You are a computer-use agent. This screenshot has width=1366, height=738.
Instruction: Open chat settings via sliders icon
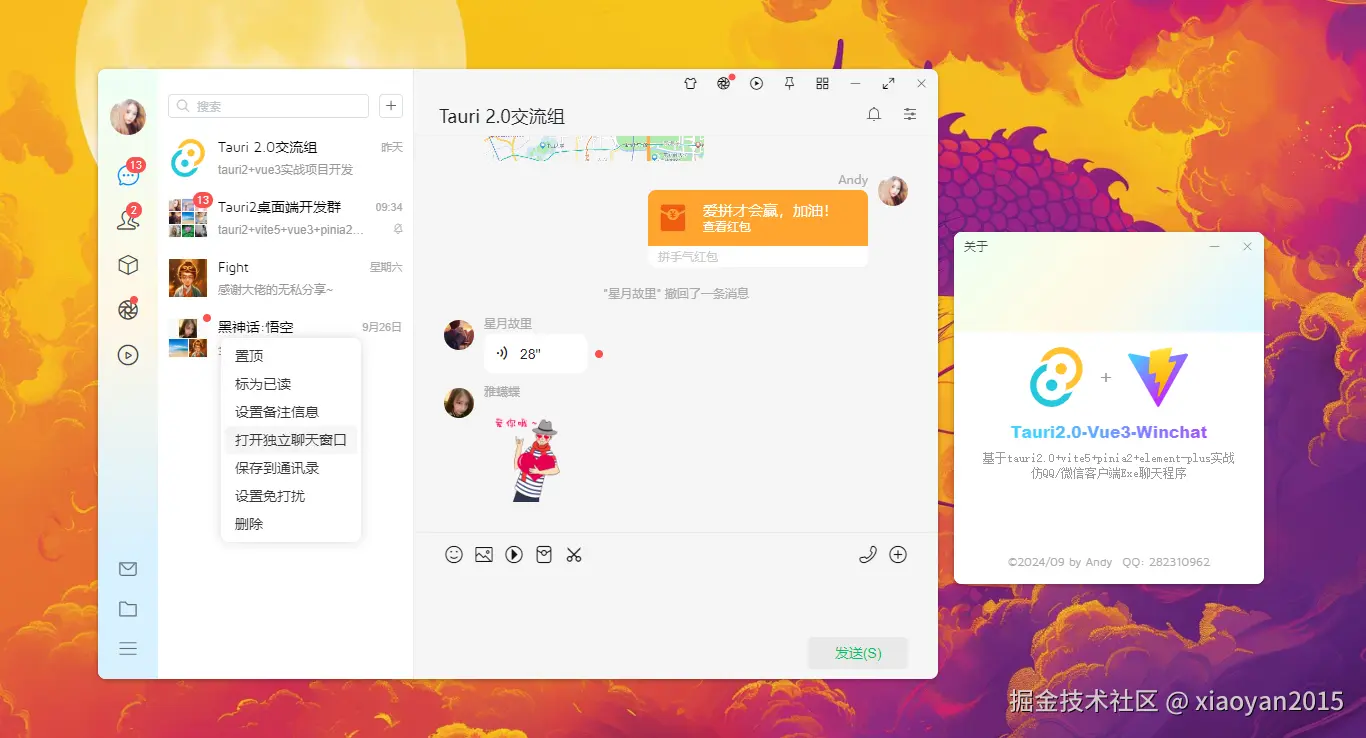pos(909,114)
